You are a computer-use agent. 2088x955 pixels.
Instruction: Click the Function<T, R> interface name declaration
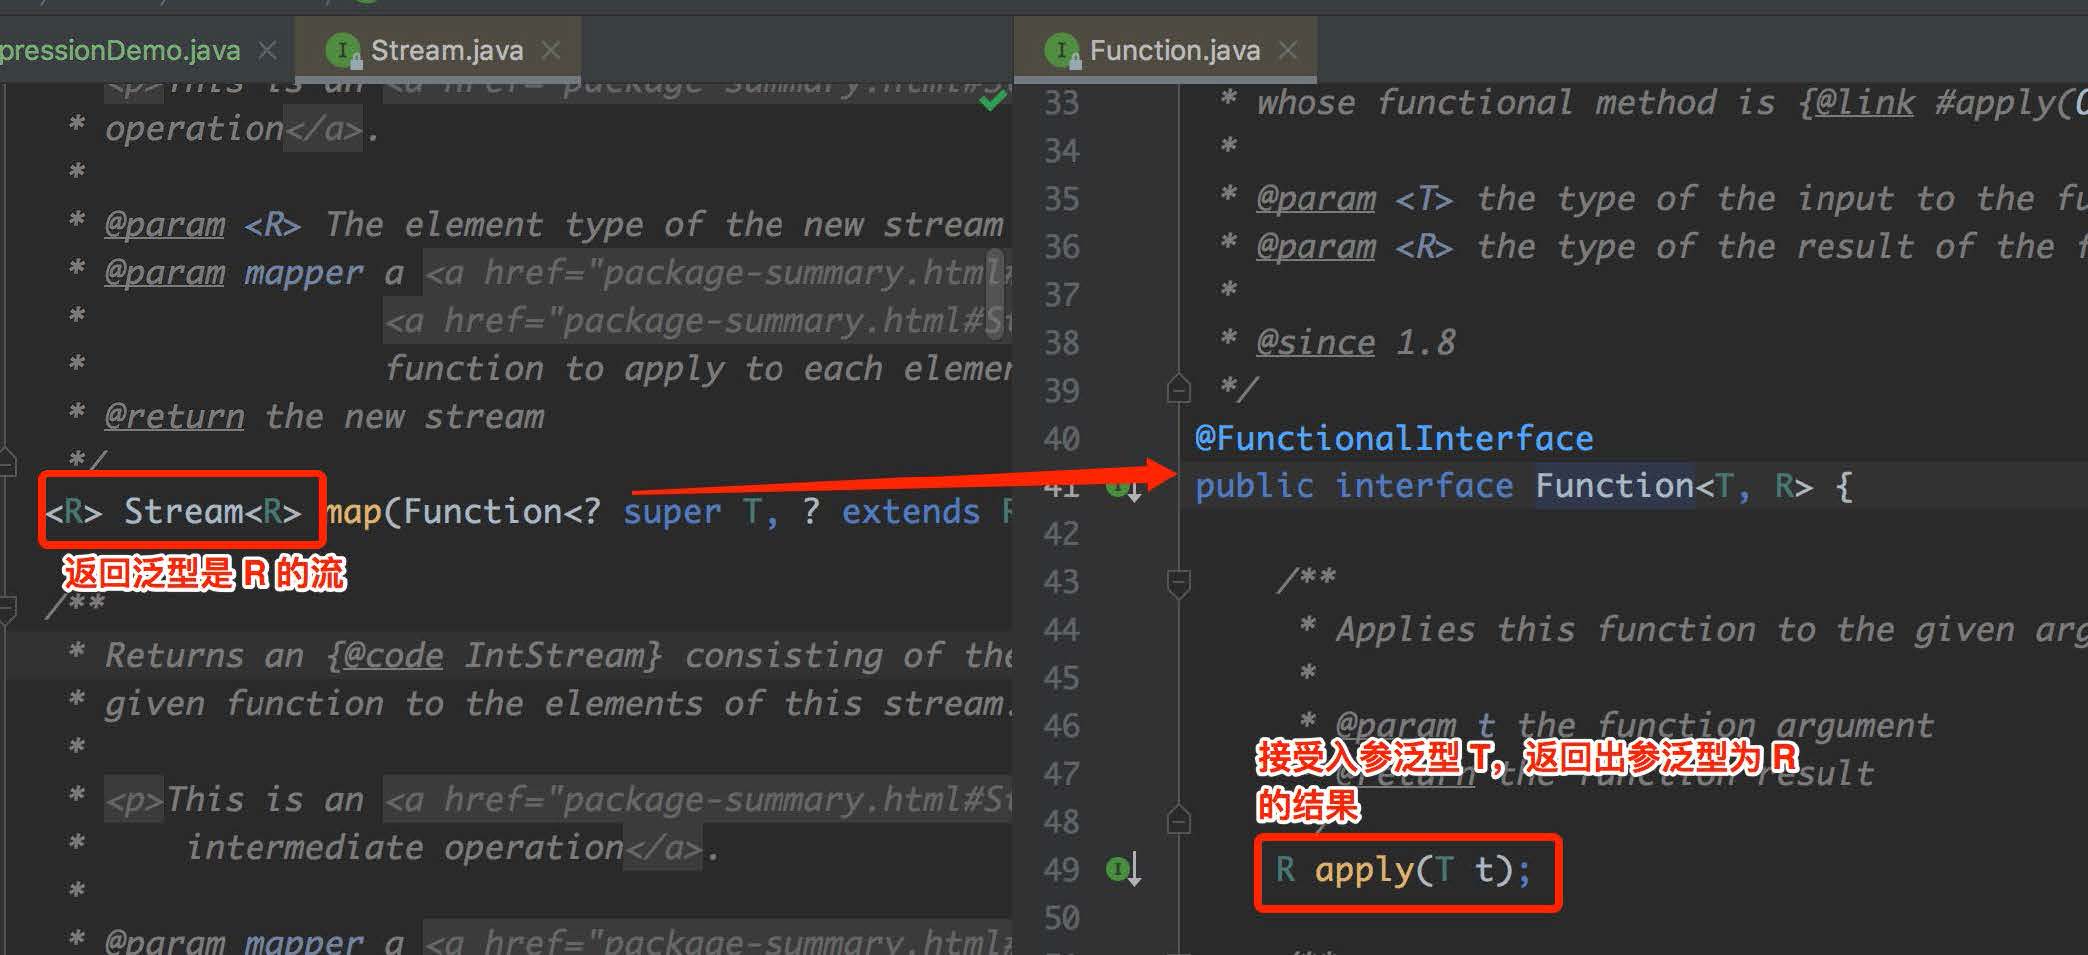(1614, 486)
